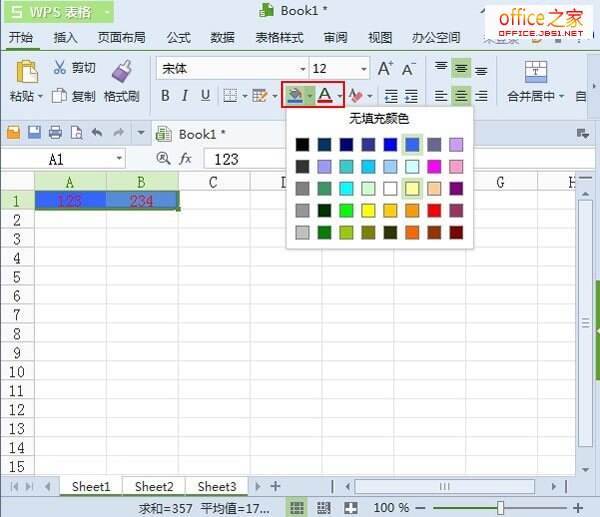Click the Save icon in quick toolbar
Viewport: 600px width, 517px height.
[34, 133]
